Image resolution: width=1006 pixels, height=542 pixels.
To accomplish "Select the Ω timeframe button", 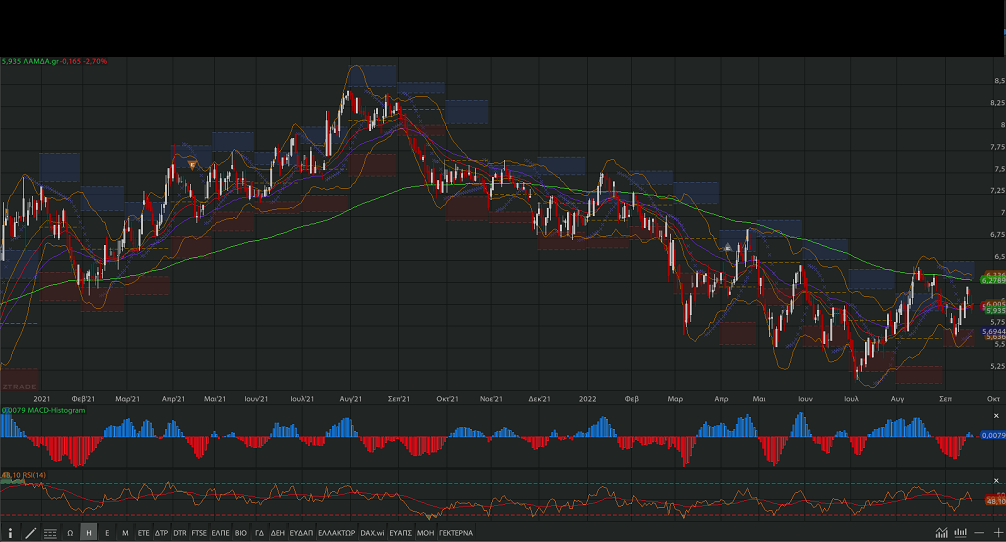I will [71, 532].
